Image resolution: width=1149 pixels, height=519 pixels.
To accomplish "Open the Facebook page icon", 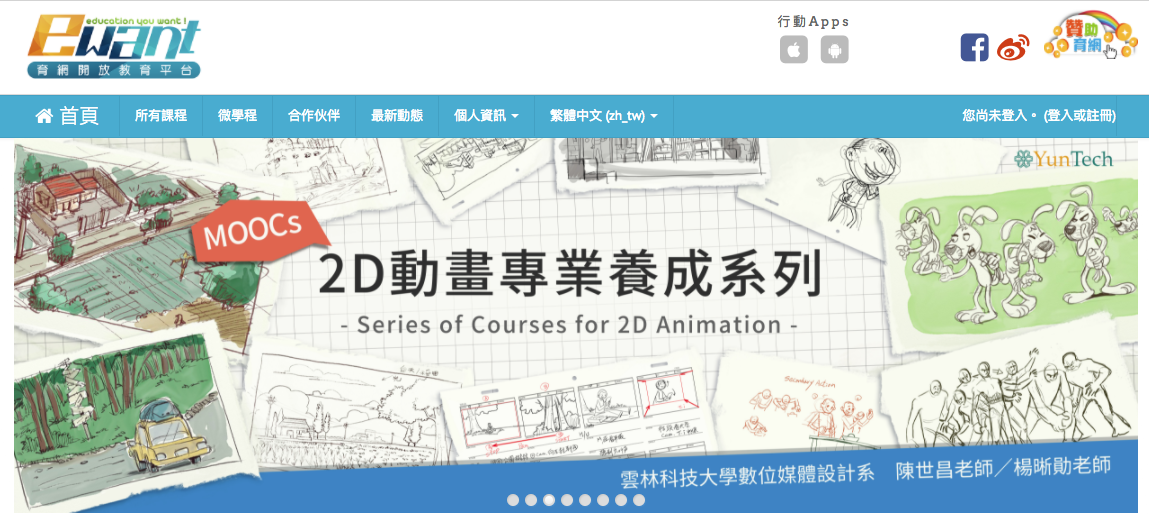I will [x=974, y=47].
